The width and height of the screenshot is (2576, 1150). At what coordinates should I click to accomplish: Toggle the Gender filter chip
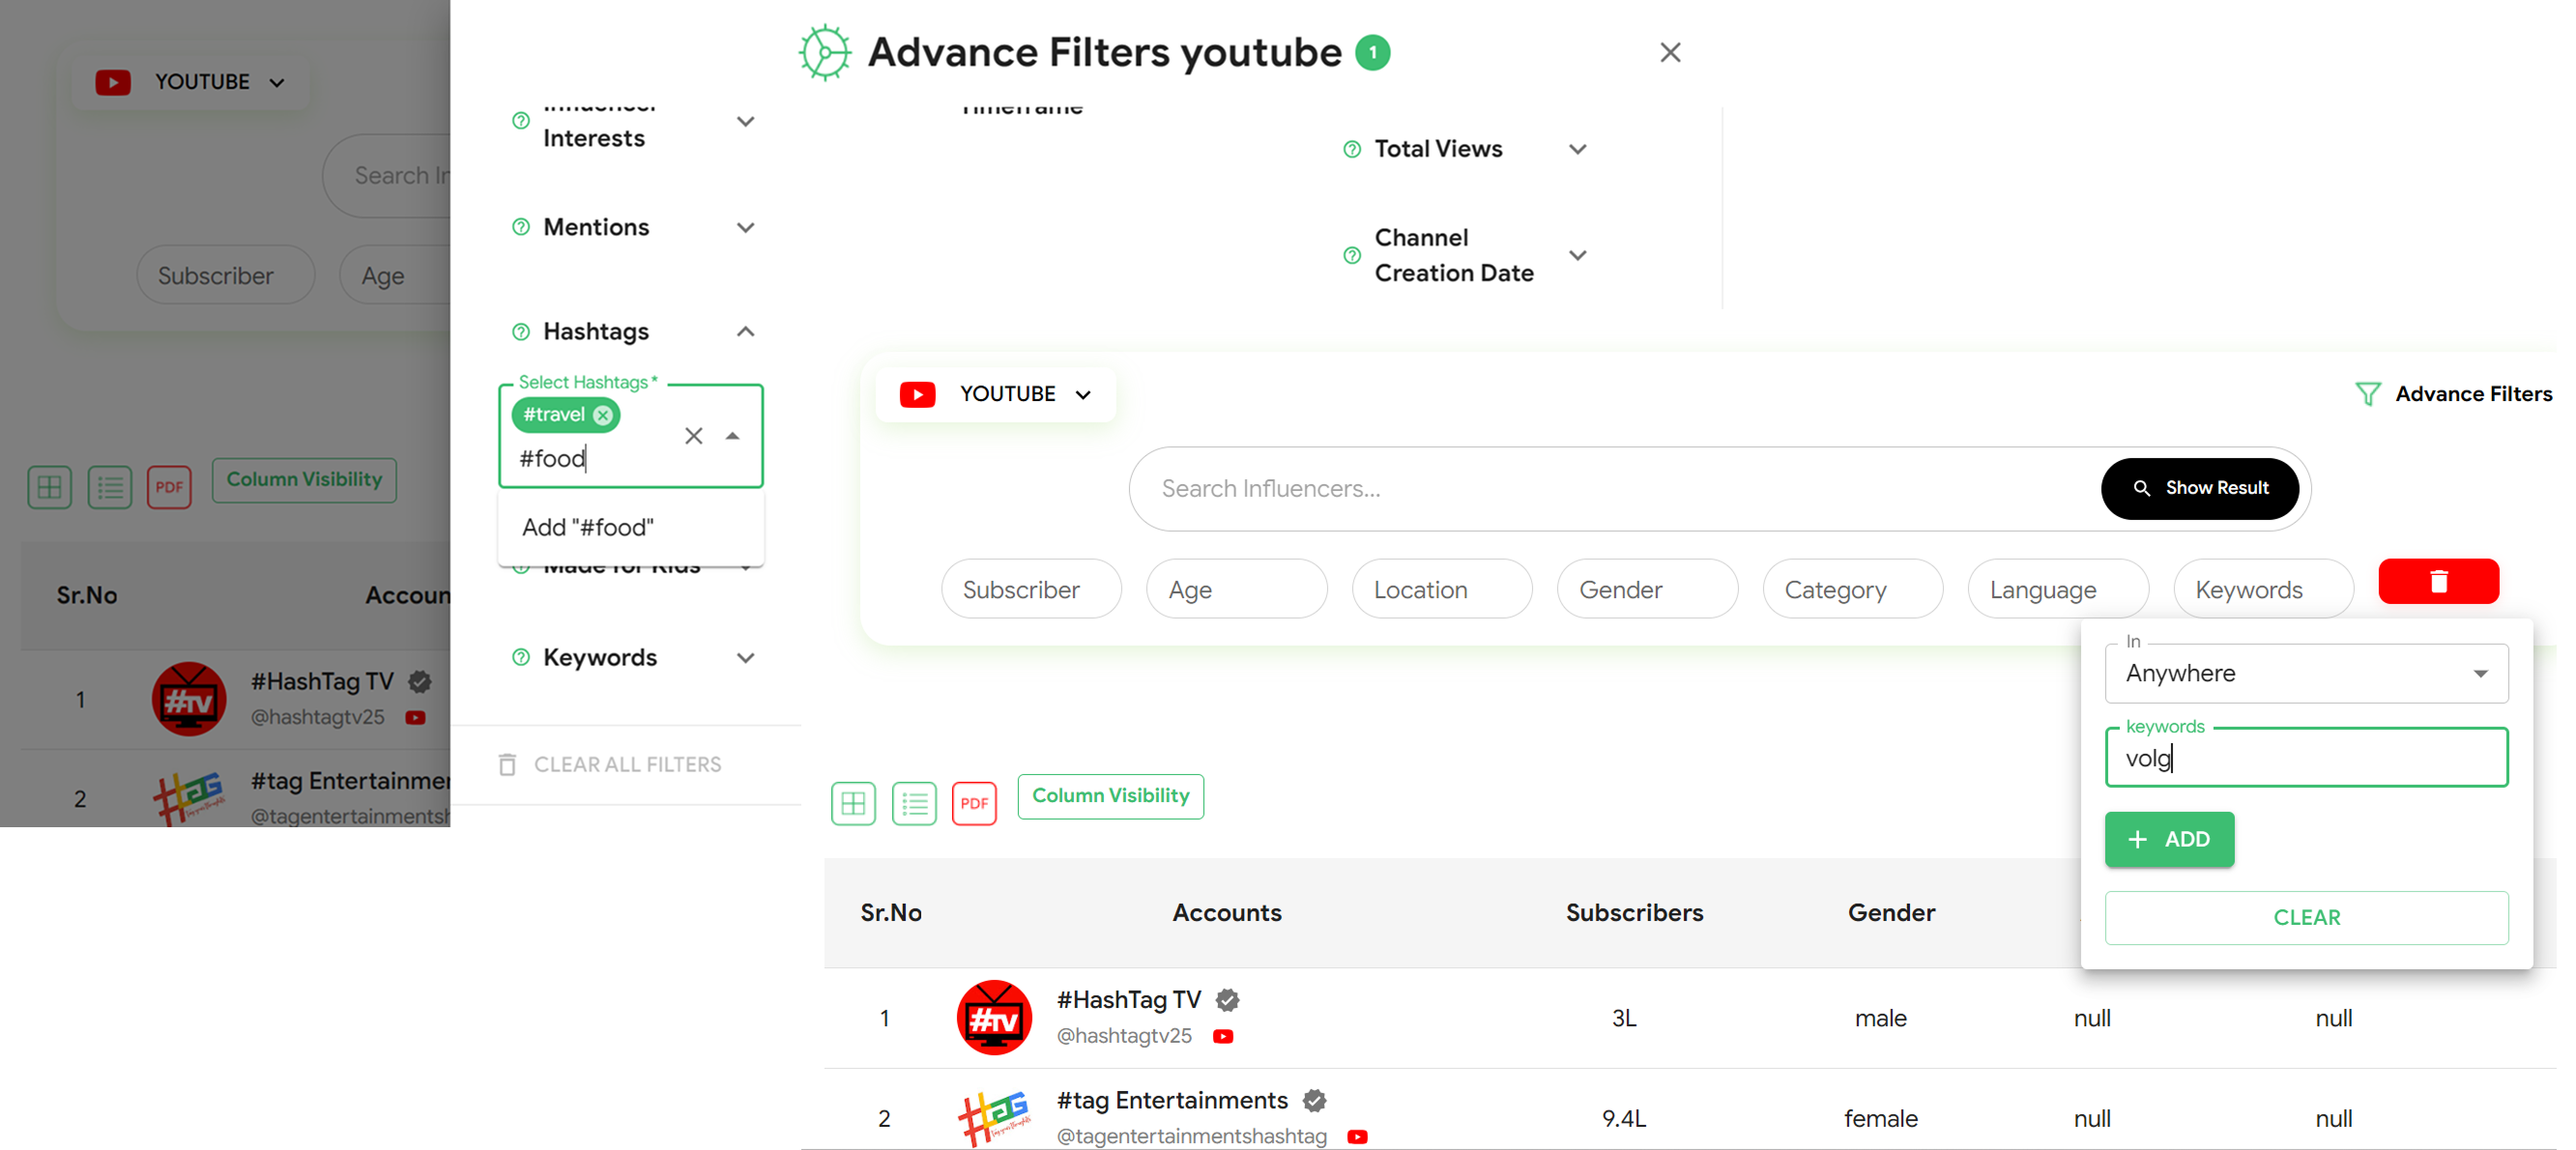1646,588
